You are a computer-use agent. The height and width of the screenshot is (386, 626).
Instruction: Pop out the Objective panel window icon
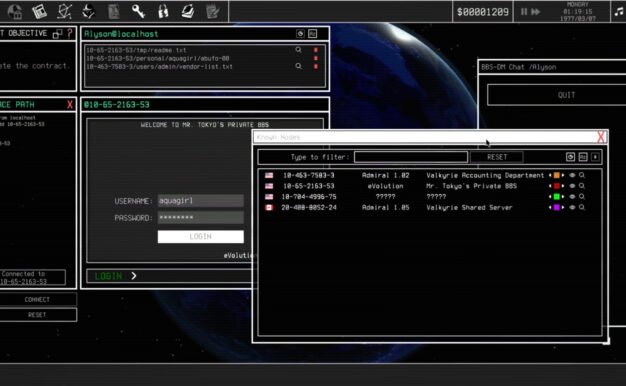click(57, 34)
